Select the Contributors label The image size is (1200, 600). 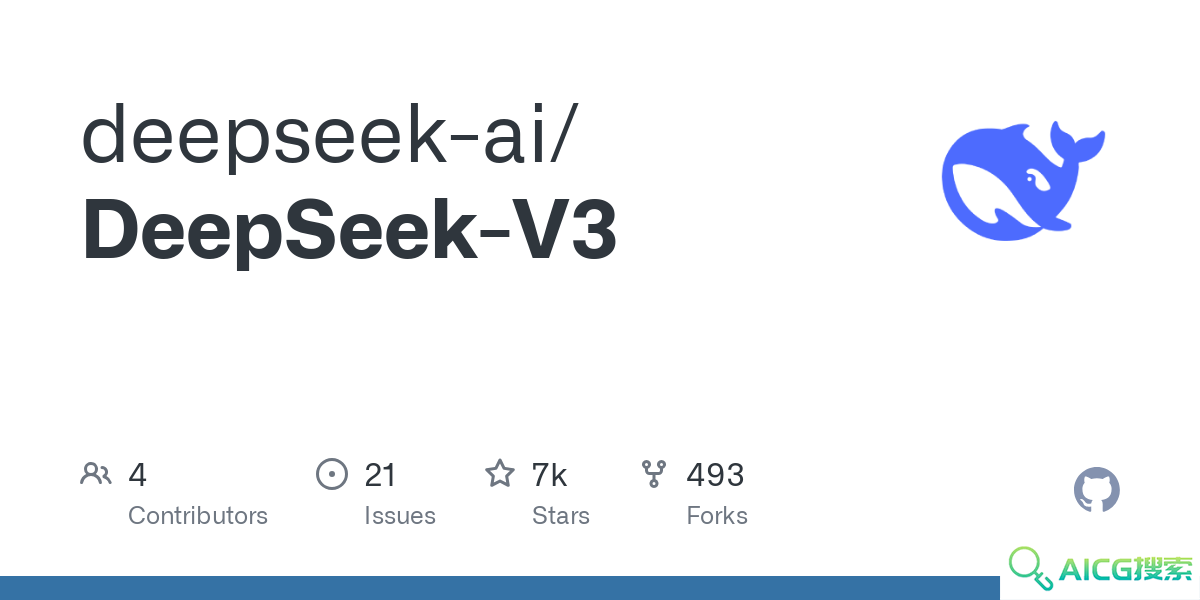198,516
